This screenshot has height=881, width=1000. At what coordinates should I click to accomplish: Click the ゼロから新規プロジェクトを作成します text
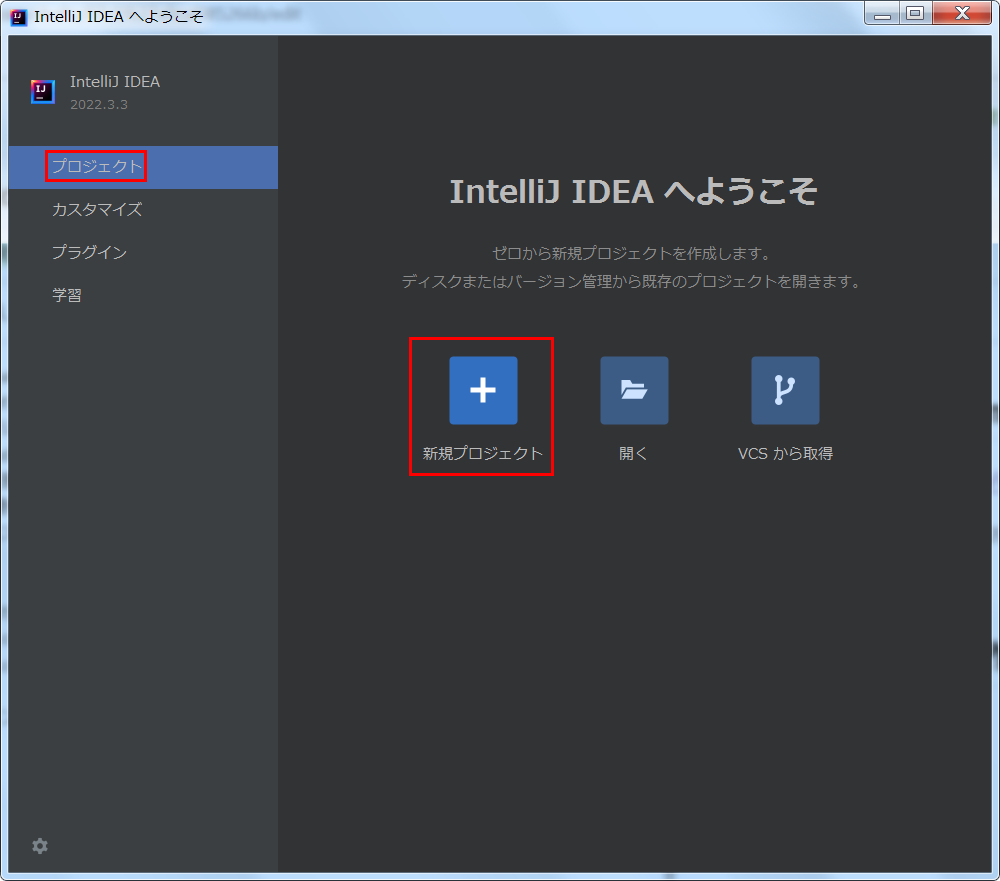(632, 253)
